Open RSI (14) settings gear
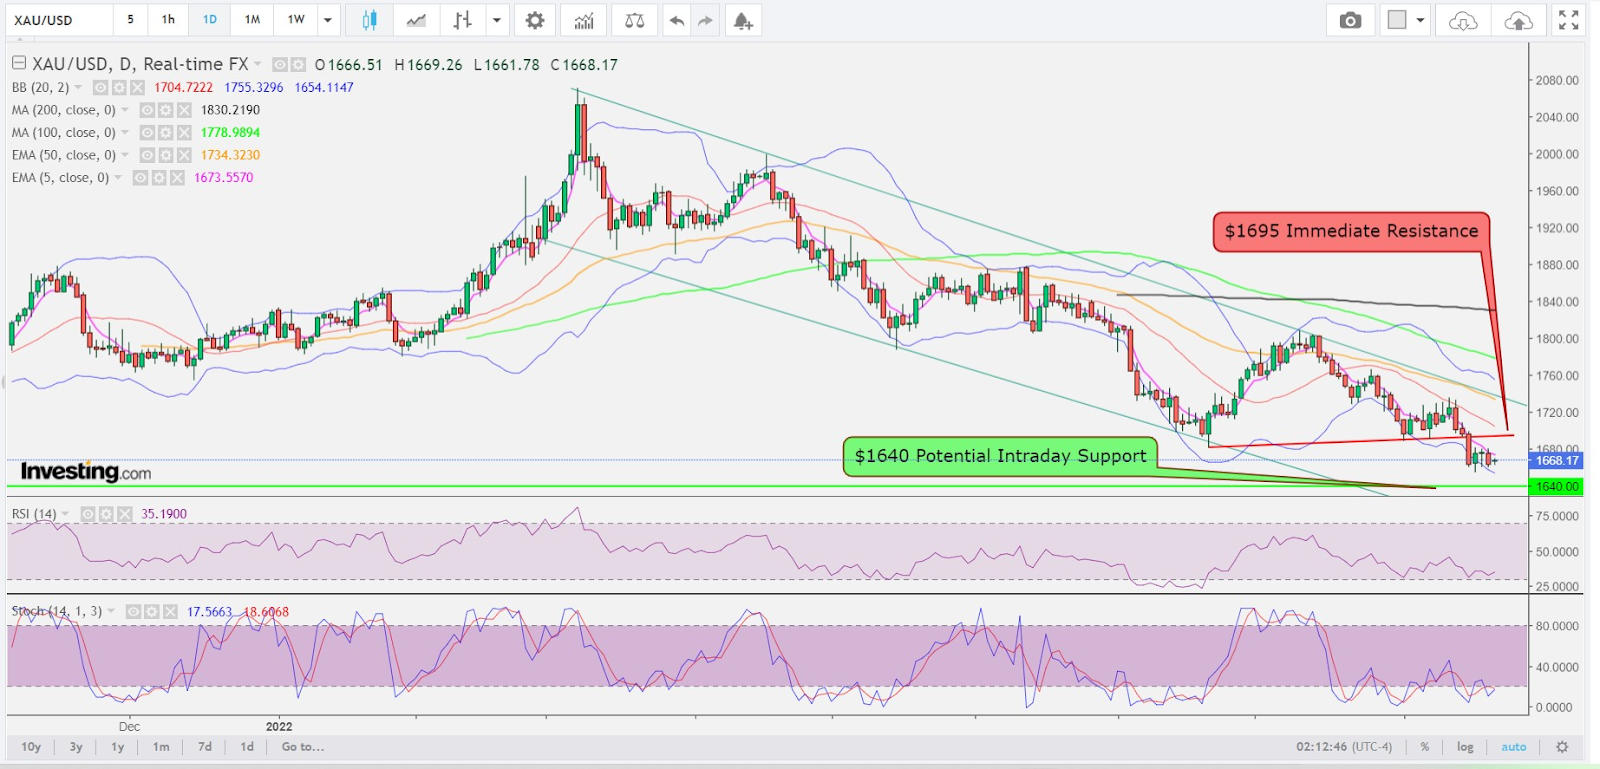 (x=106, y=514)
